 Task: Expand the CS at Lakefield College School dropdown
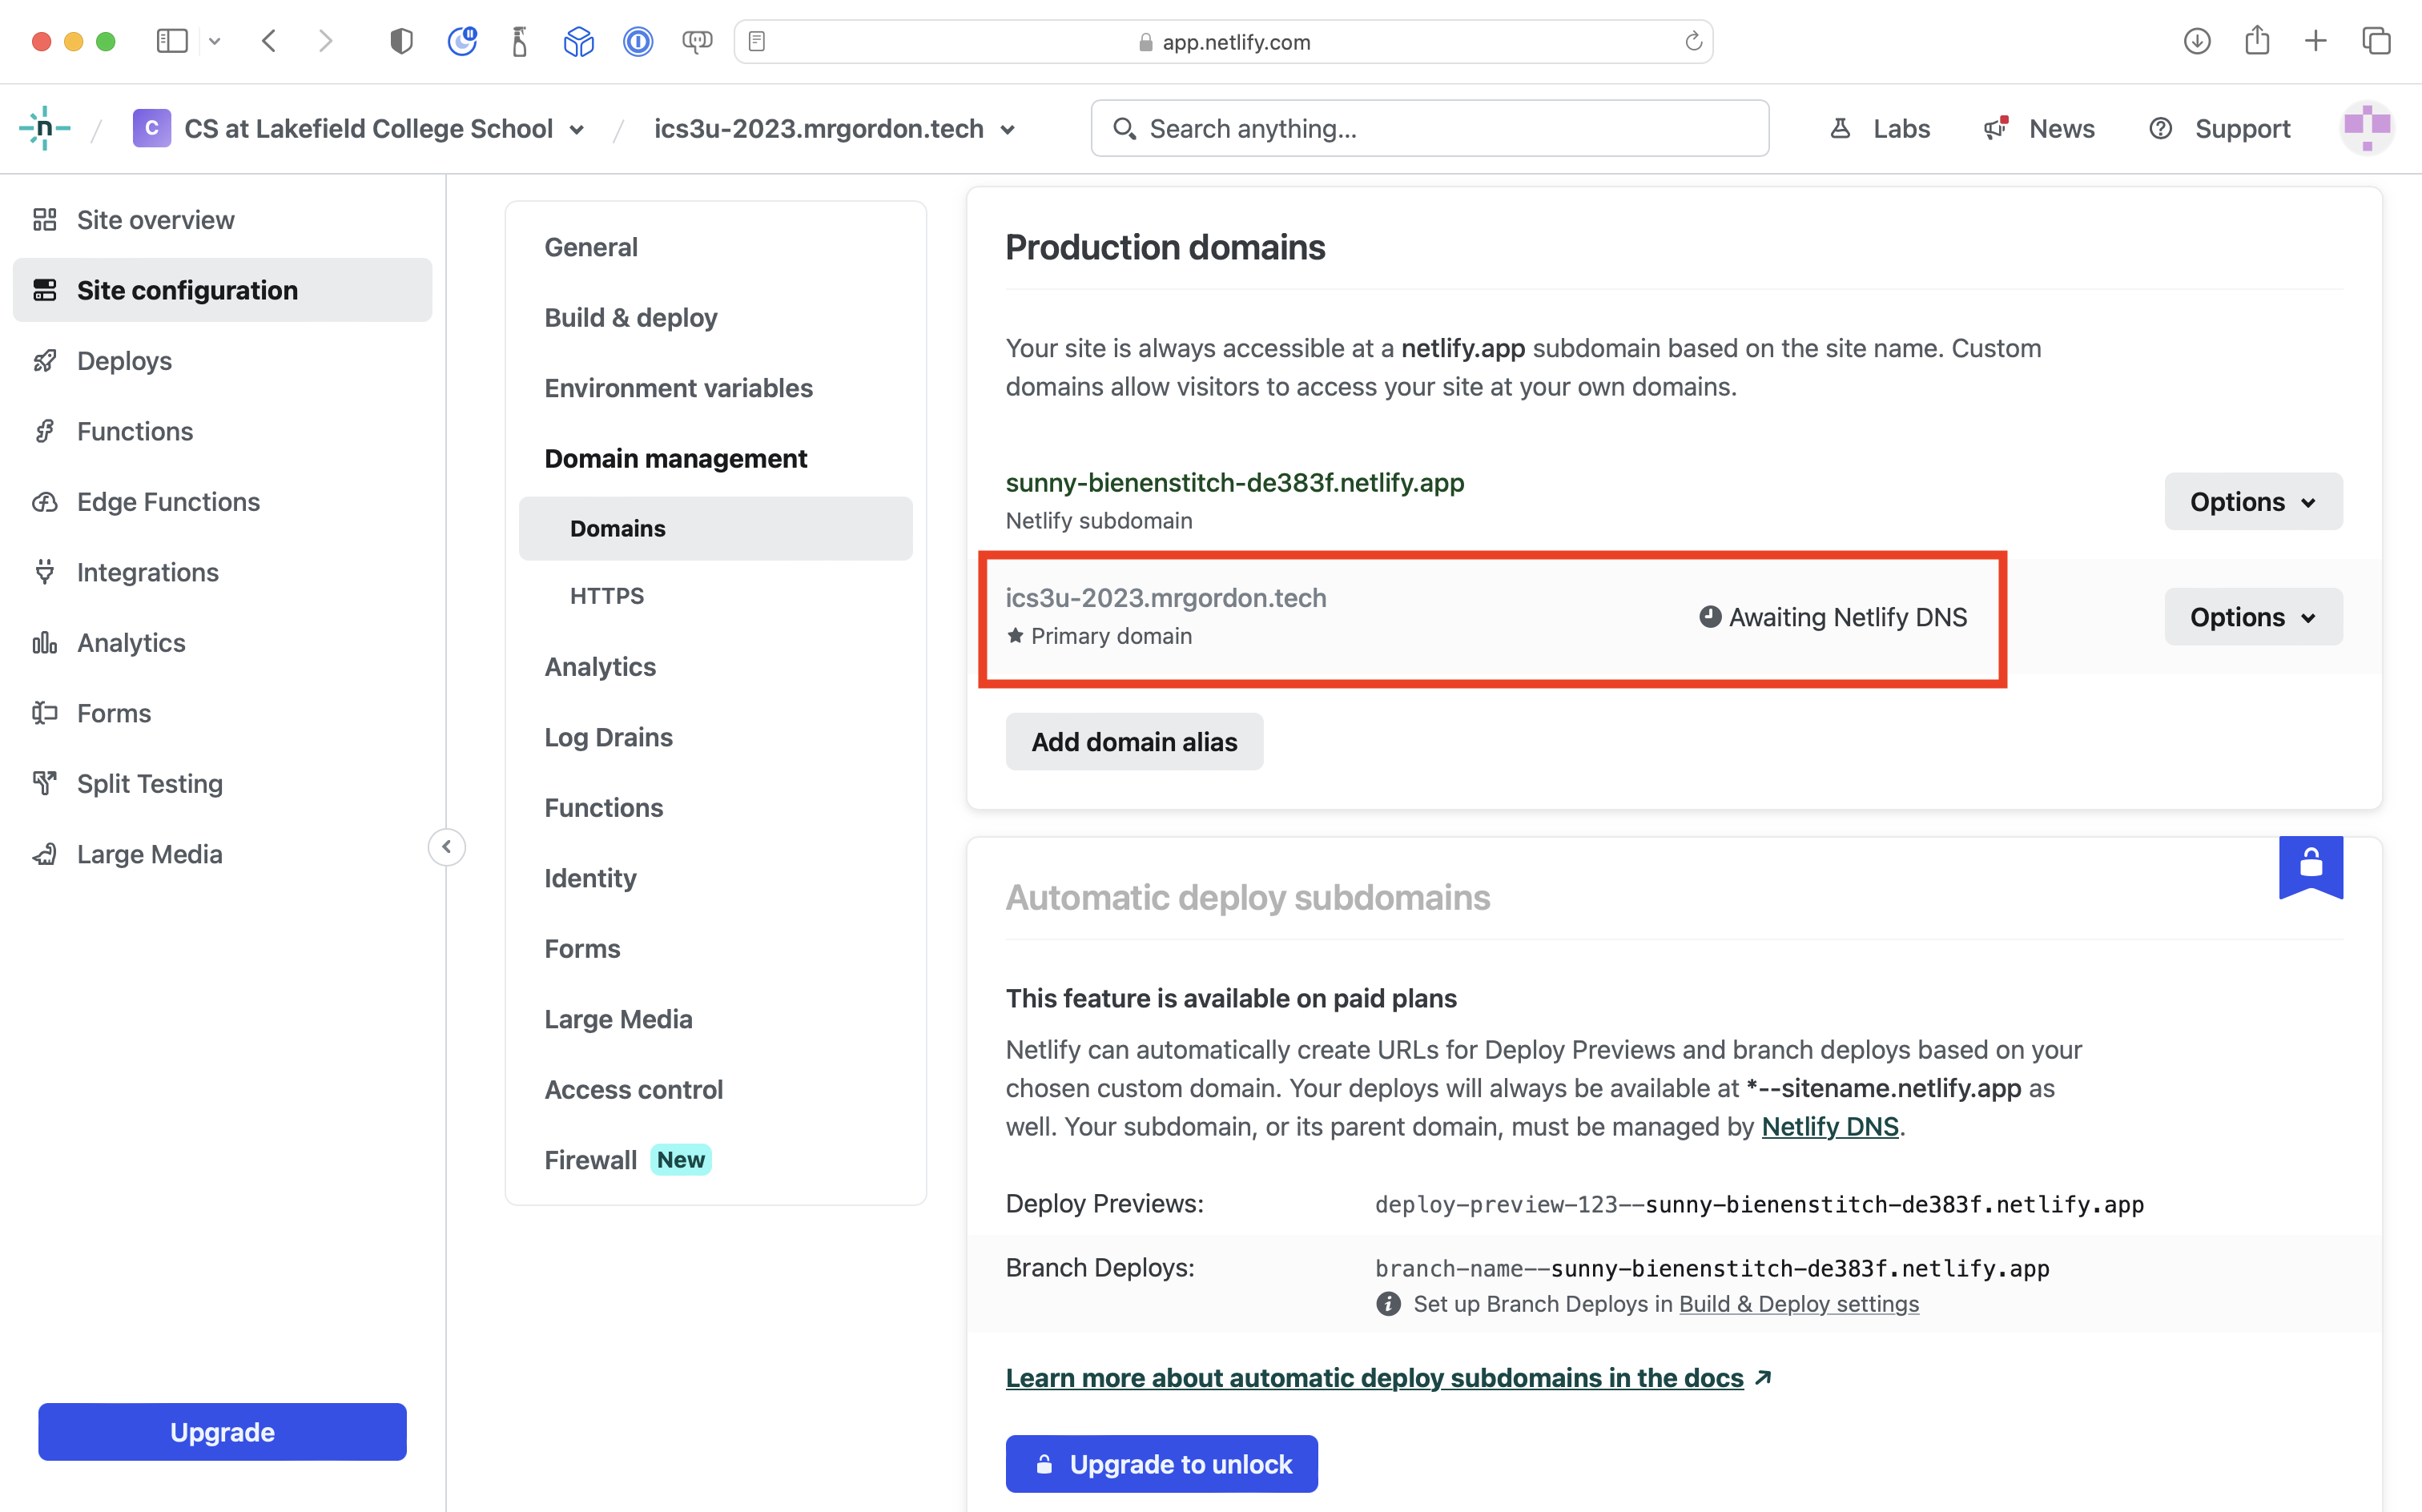point(577,129)
